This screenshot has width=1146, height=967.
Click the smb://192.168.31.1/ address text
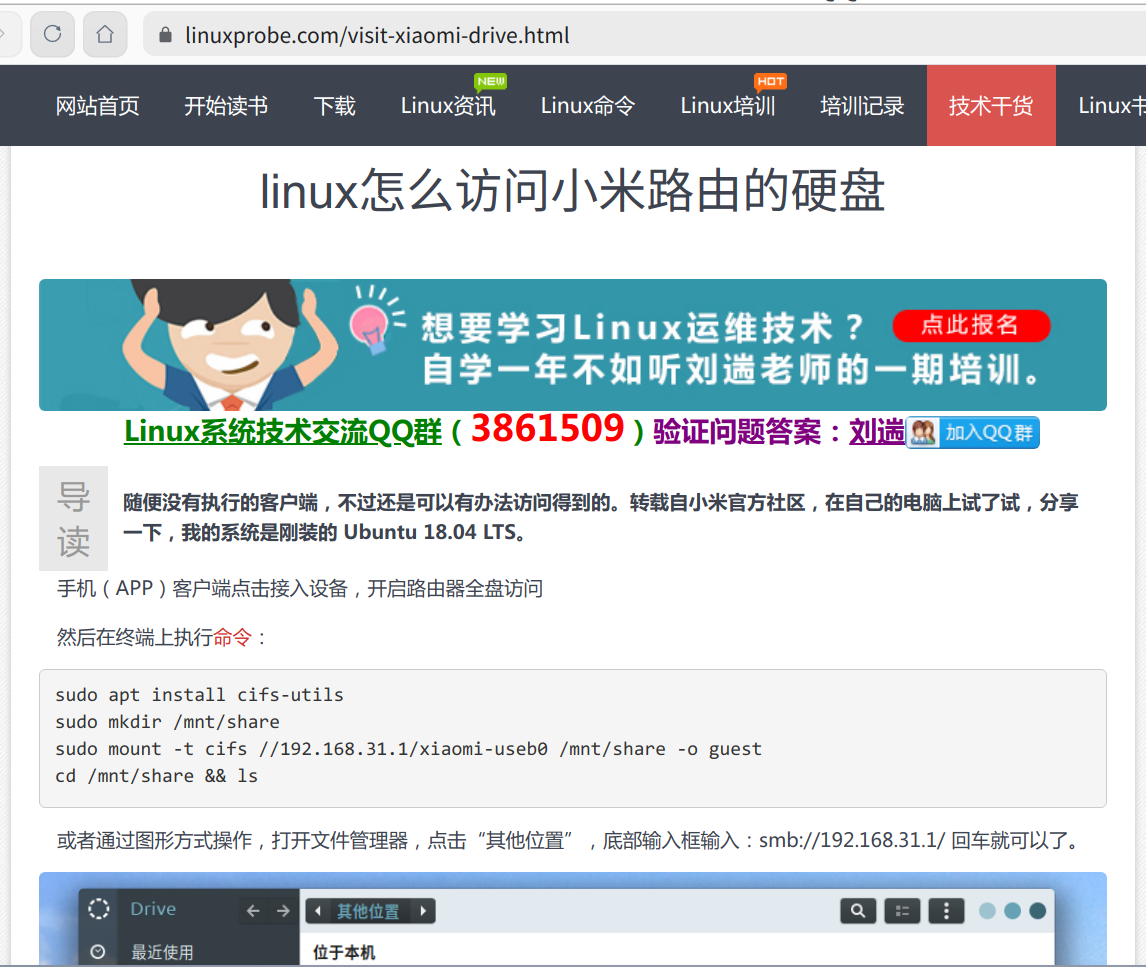[x=851, y=841]
